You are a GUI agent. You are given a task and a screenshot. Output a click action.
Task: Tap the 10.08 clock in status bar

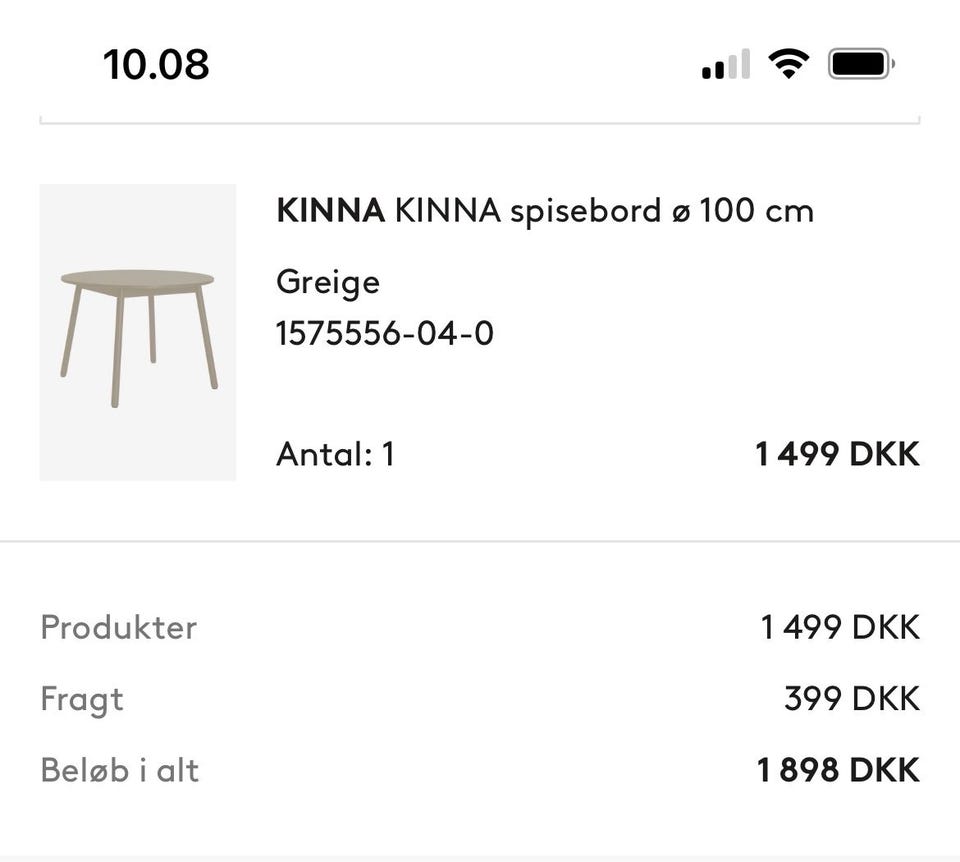(x=156, y=65)
